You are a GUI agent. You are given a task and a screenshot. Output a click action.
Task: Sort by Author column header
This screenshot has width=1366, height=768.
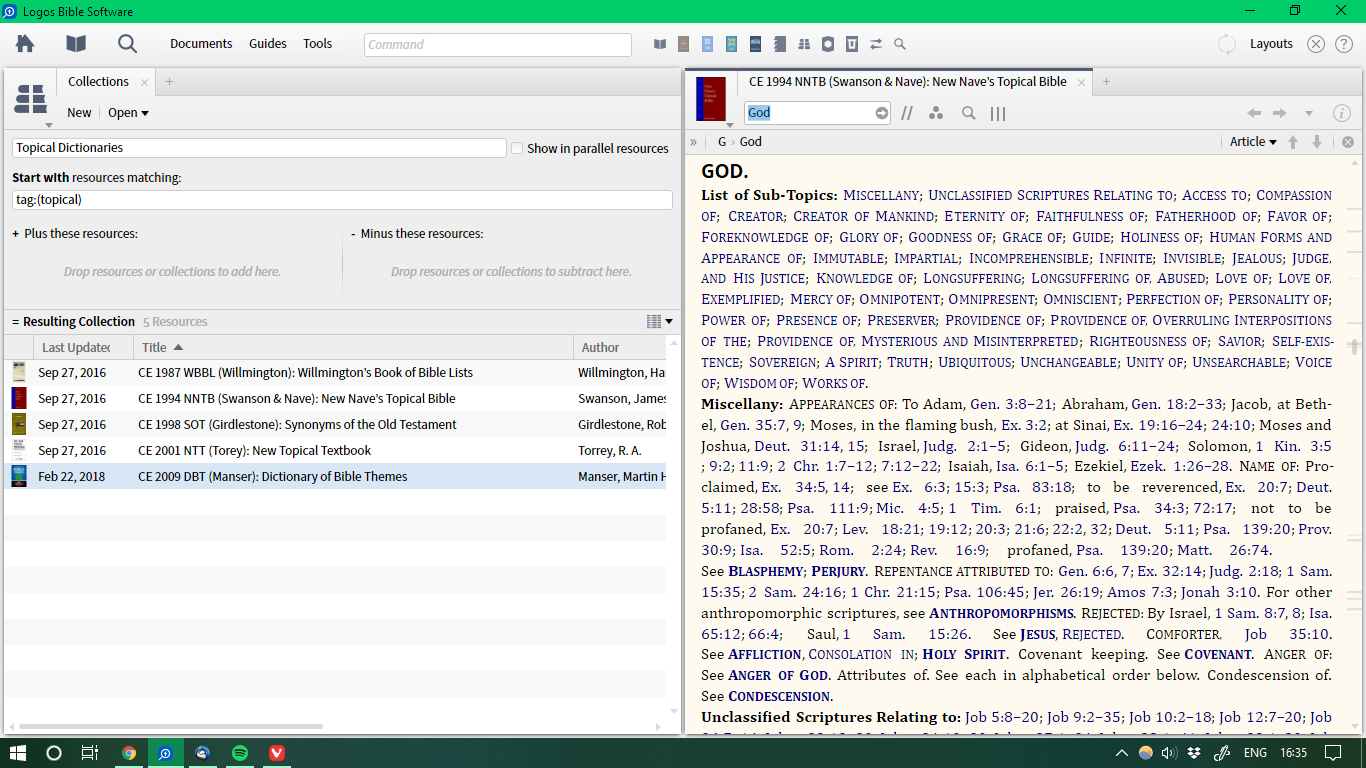(620, 347)
